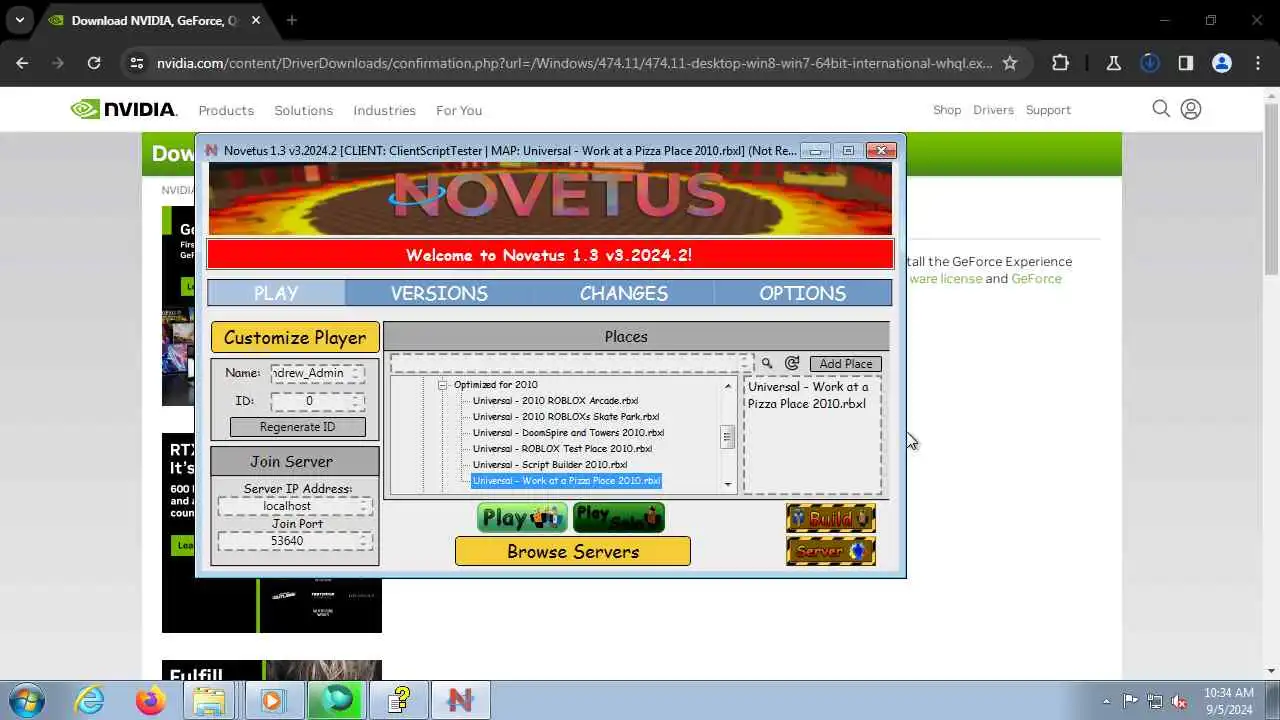Click the Novetus taskbar icon

[x=460, y=699]
